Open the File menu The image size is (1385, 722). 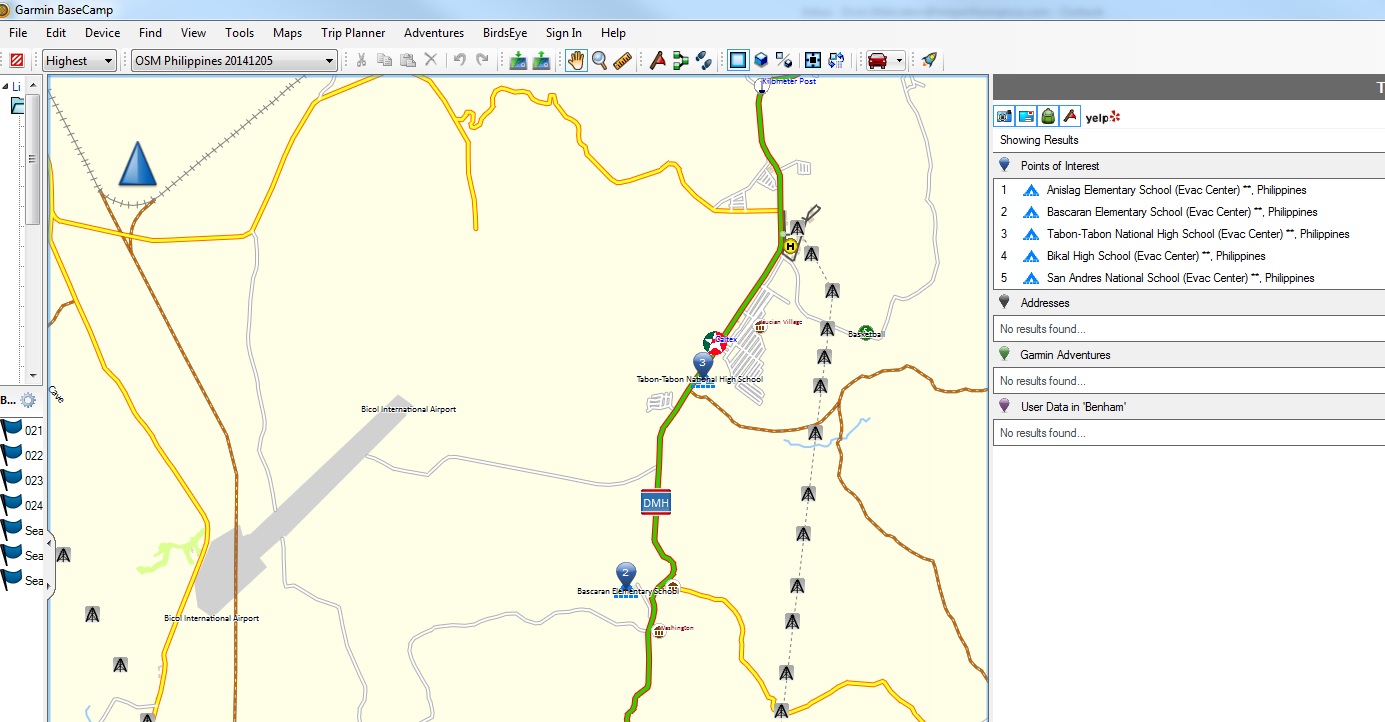[x=18, y=33]
